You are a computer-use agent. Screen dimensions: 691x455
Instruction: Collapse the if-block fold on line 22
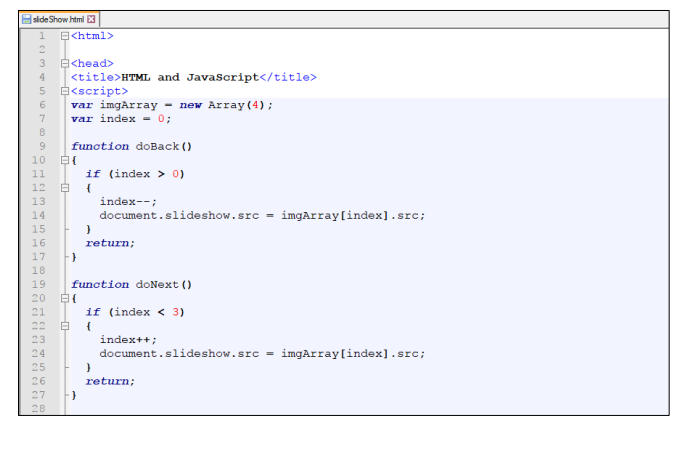[65, 326]
